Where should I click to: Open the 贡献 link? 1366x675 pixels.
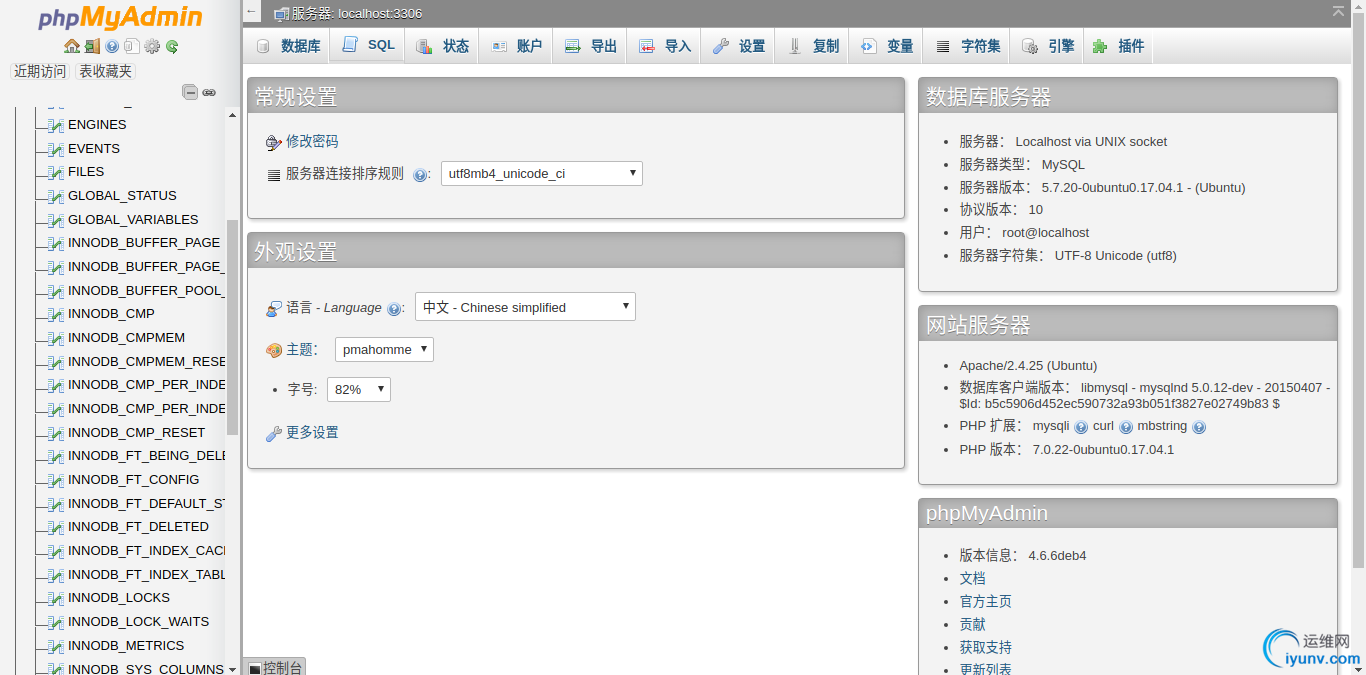coord(972,625)
